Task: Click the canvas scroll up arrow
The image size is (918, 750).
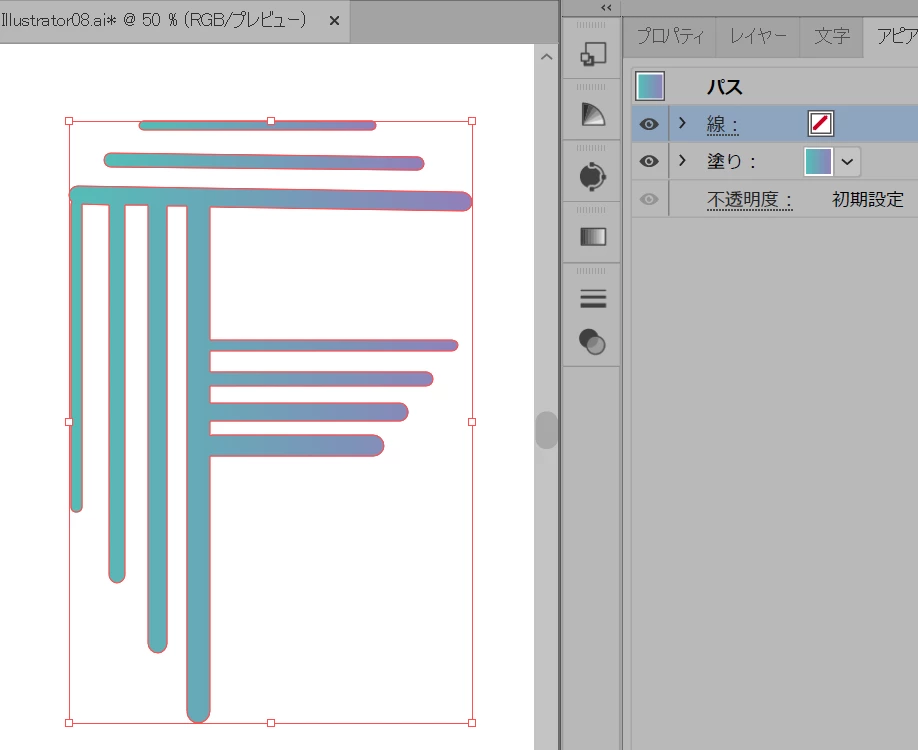Action: 546,57
